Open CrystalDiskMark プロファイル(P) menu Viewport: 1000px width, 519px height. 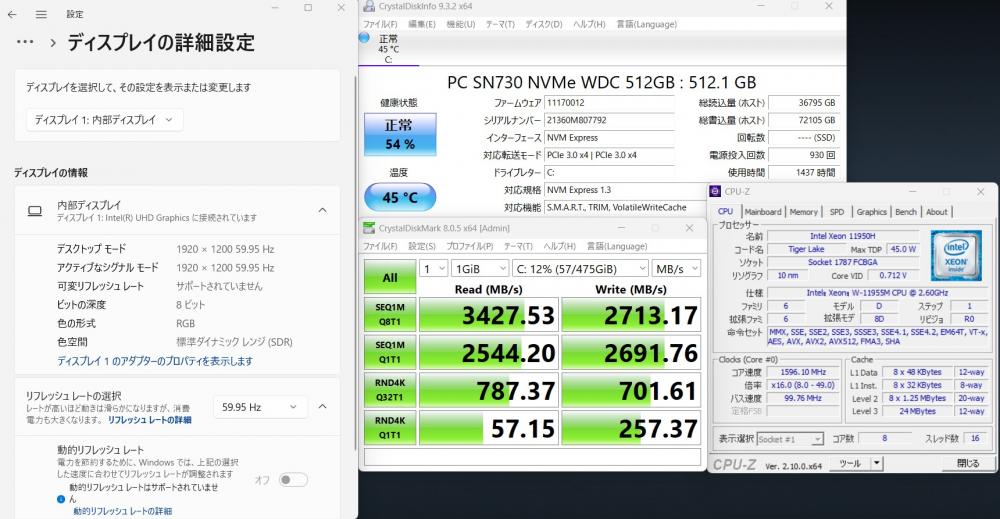[x=469, y=246]
